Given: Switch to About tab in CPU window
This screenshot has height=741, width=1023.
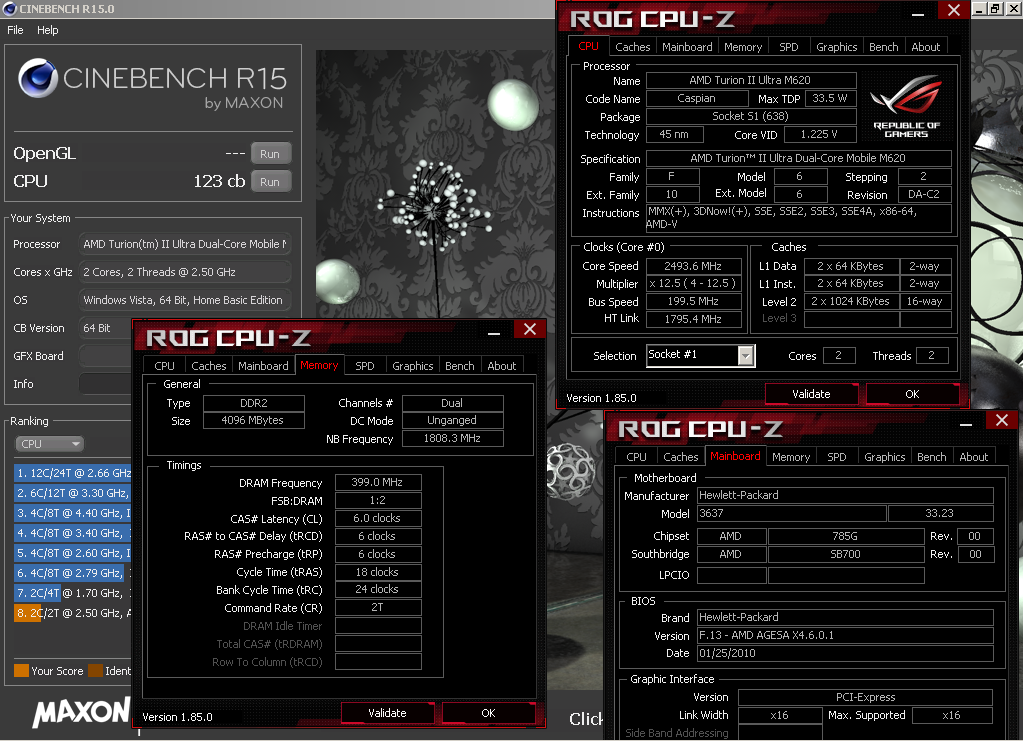Looking at the screenshot, I should tap(925, 47).
